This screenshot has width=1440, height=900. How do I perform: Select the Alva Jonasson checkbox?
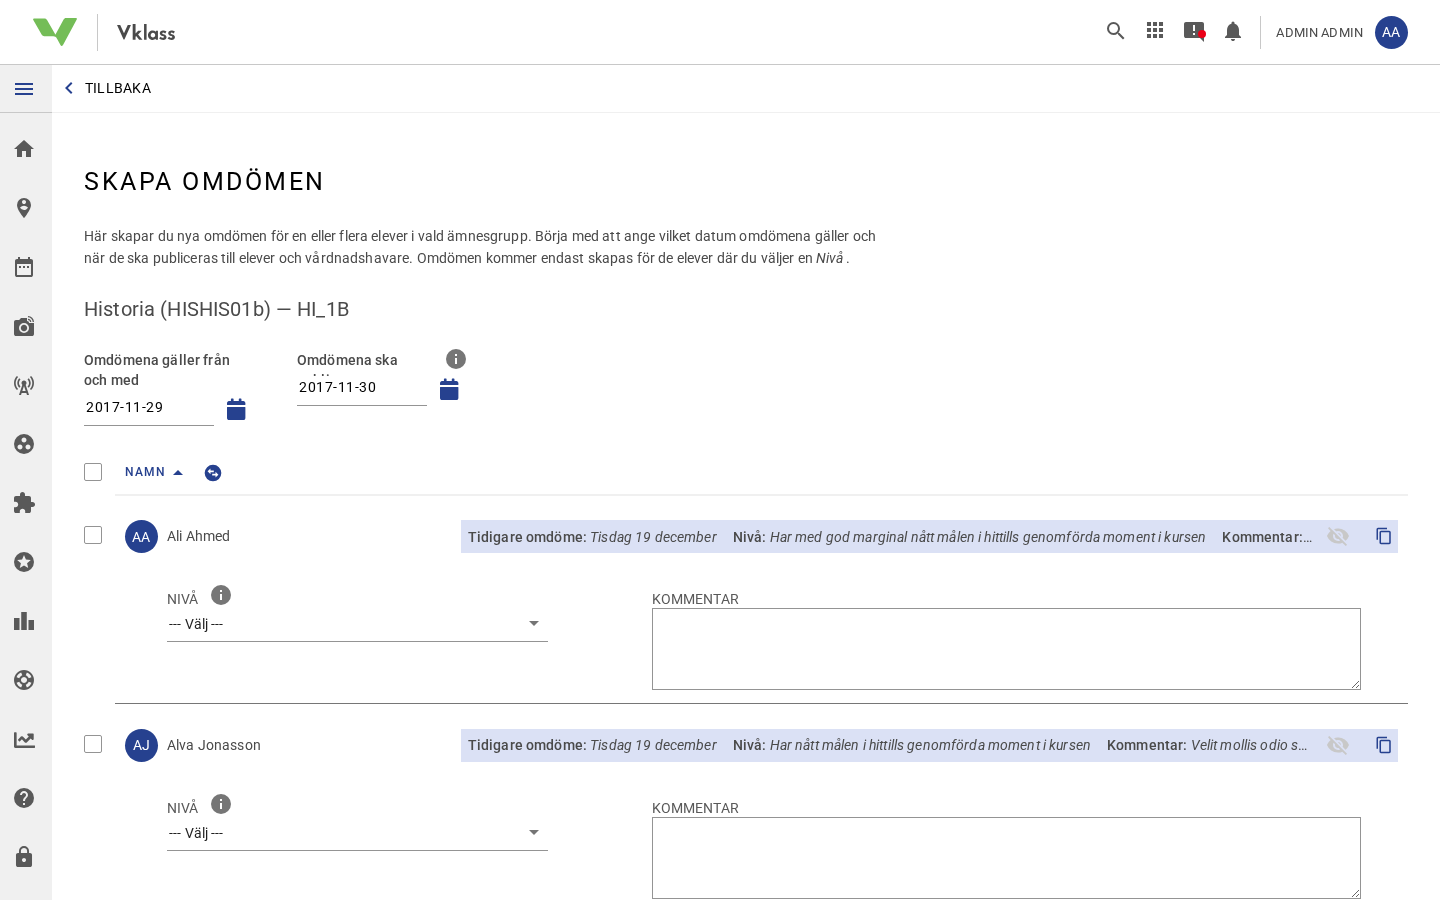click(x=93, y=744)
